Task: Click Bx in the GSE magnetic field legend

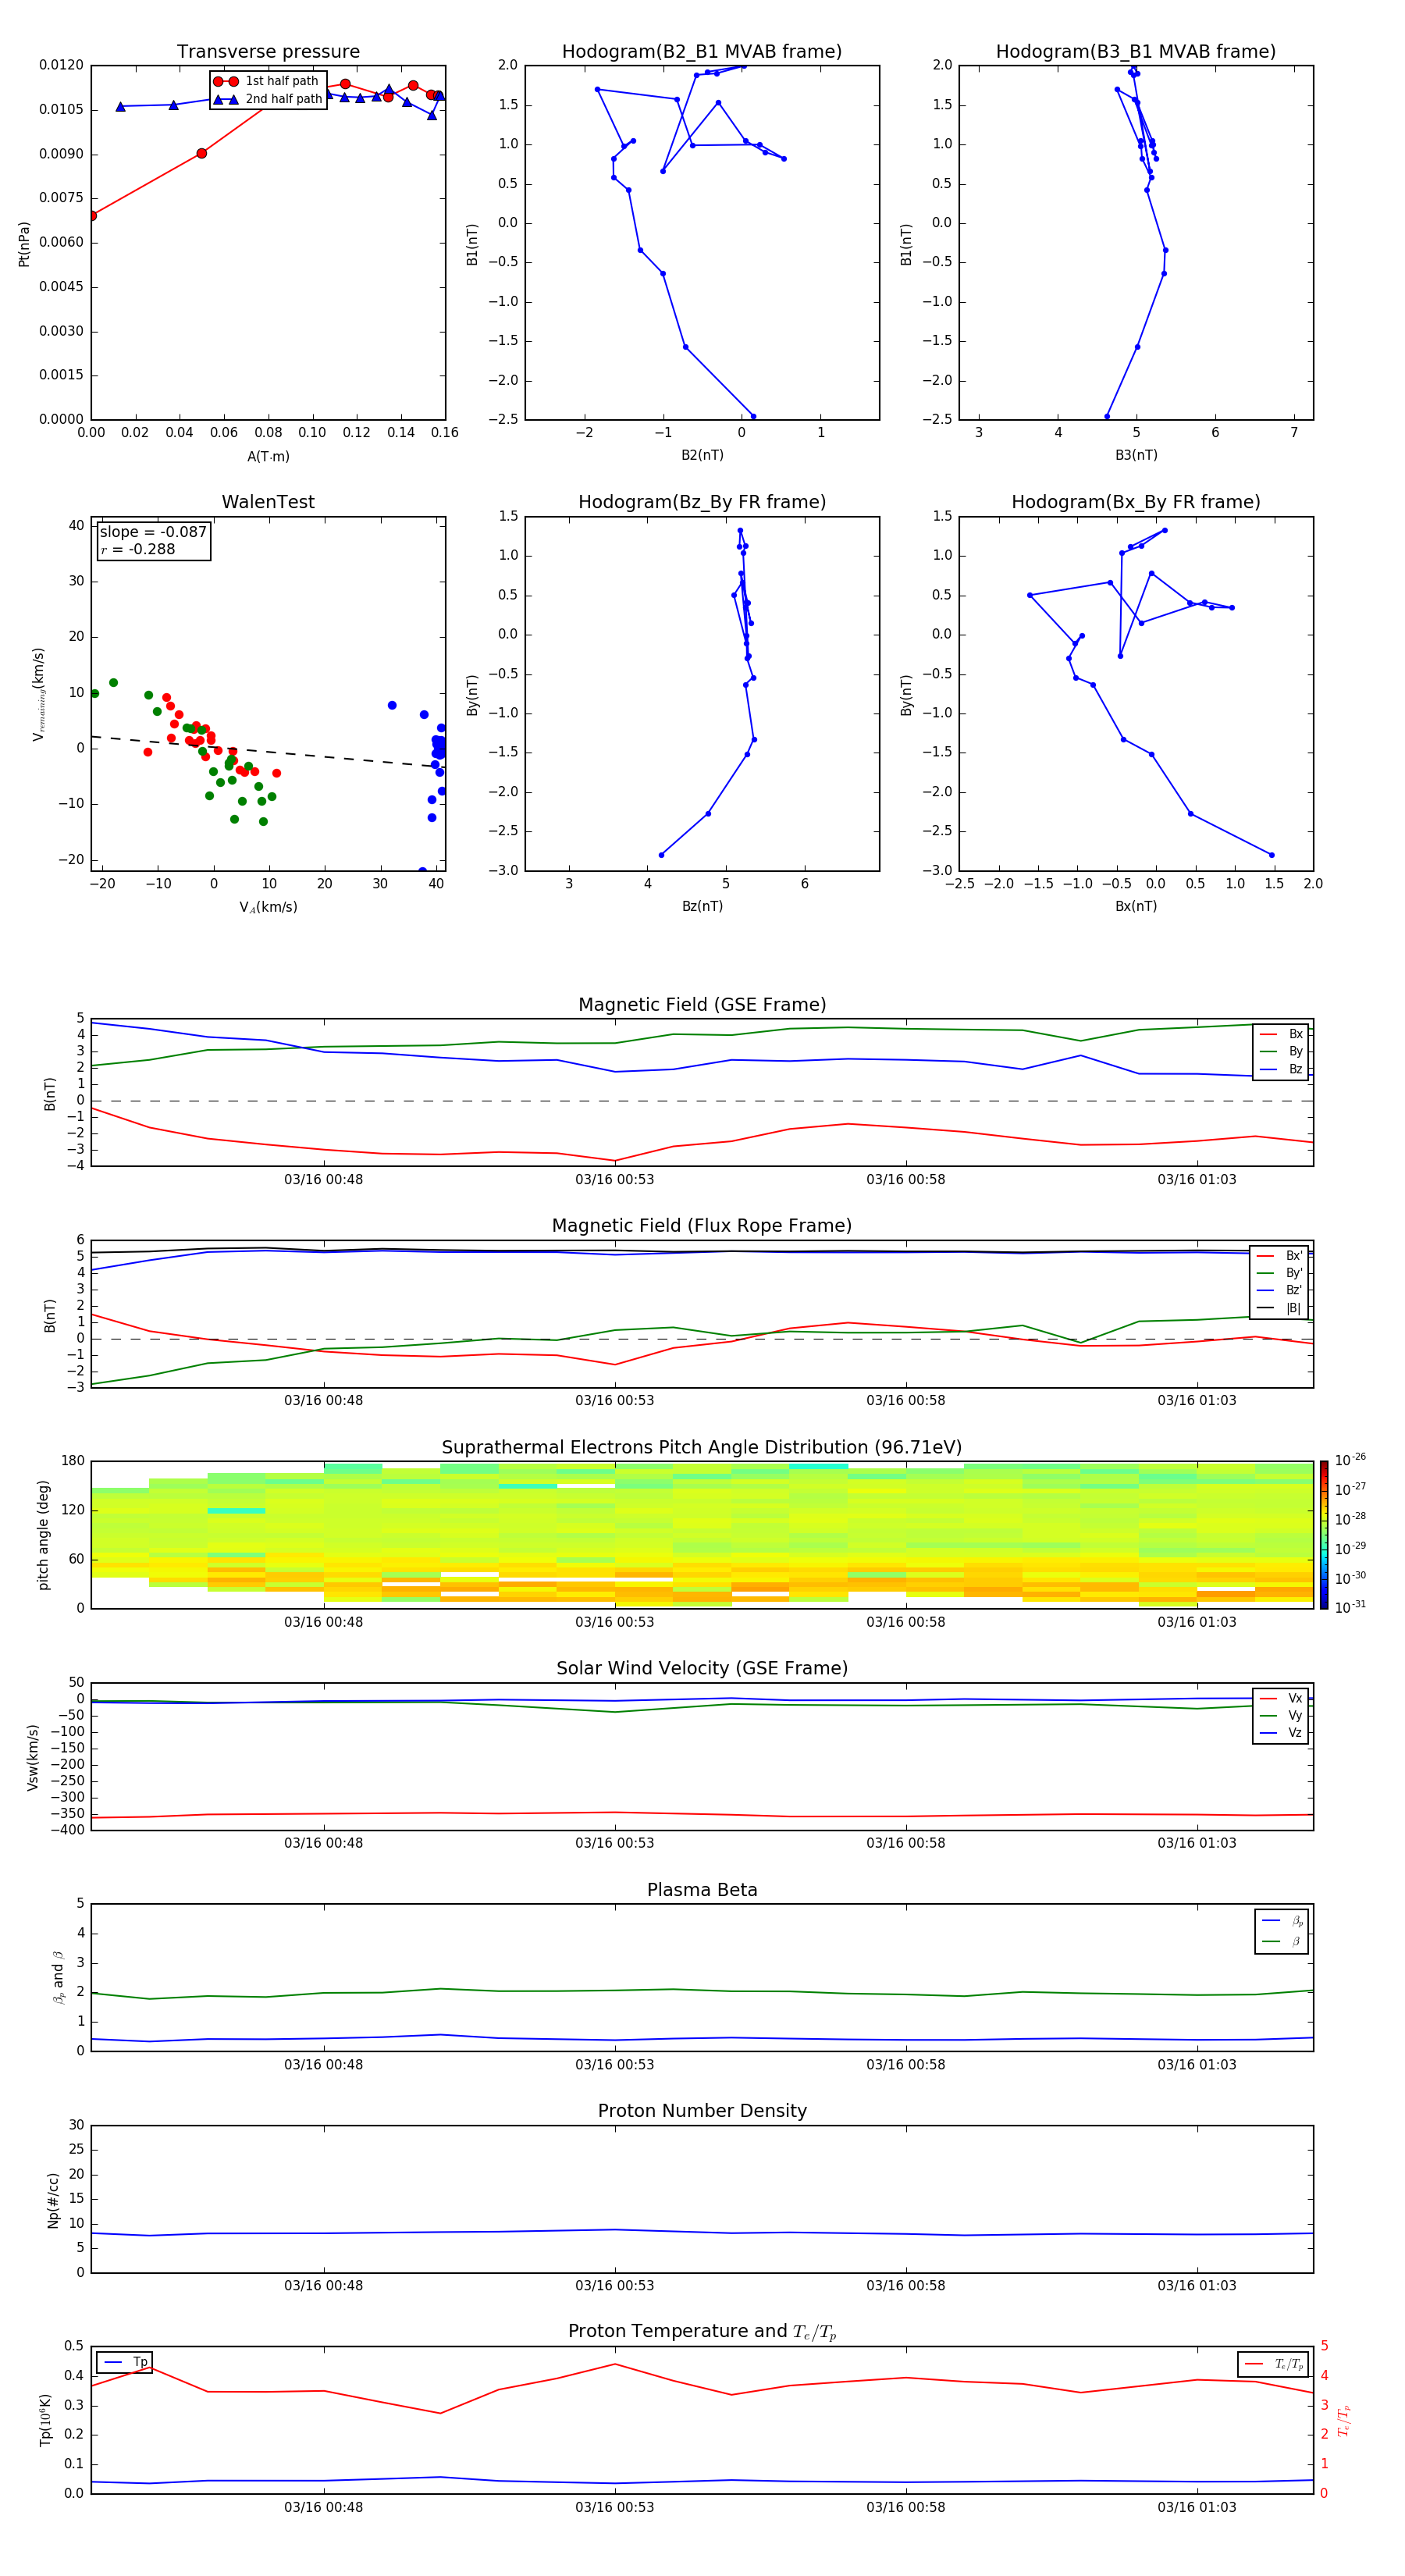Action: 1282,1035
